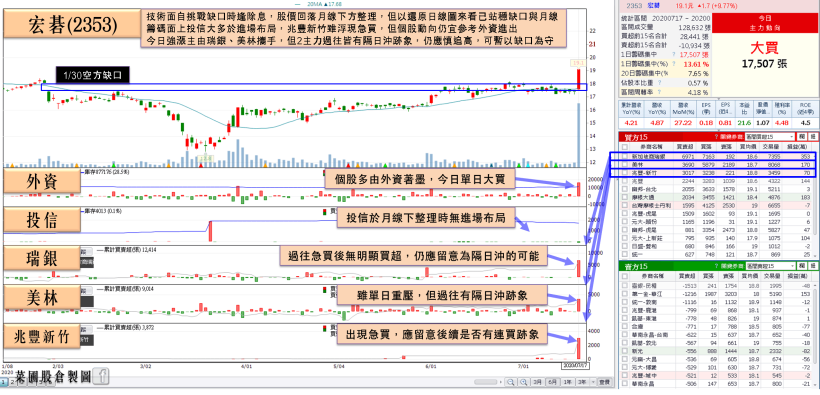The height and width of the screenshot is (395, 820).
Task: Click the last small button in 買方15 header
Action: (813, 137)
